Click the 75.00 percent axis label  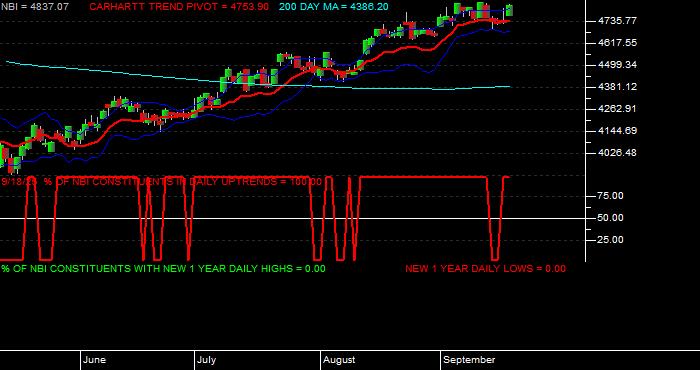(x=610, y=196)
